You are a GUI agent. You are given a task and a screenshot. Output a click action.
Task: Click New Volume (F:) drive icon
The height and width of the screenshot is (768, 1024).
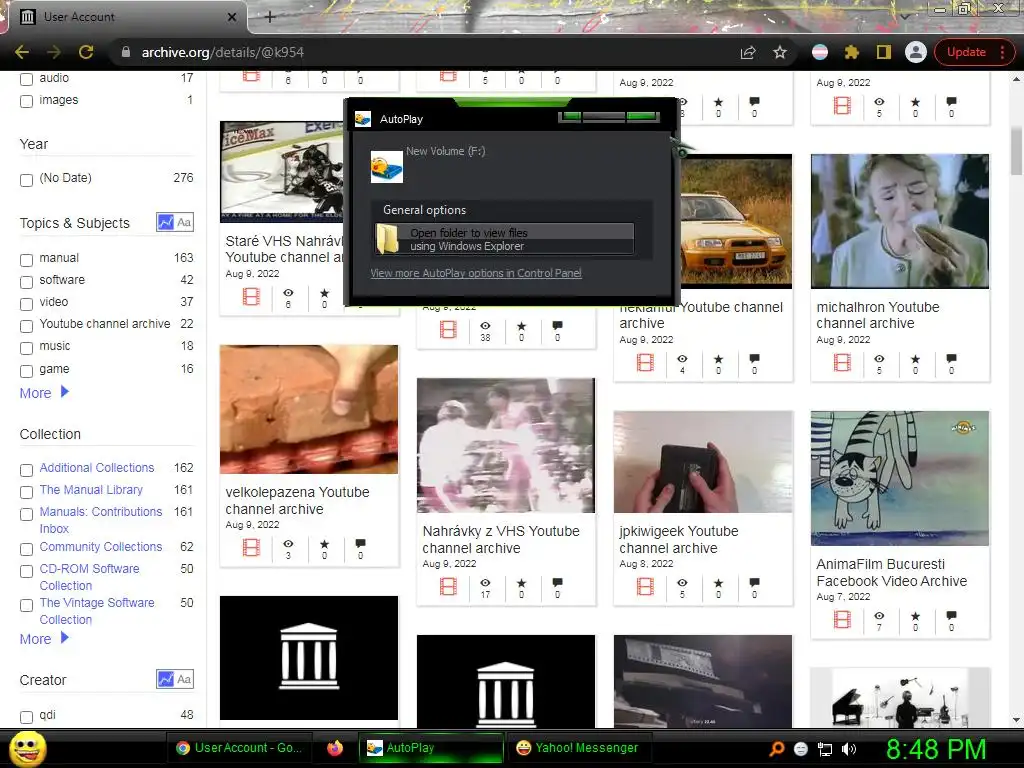[x=387, y=167]
